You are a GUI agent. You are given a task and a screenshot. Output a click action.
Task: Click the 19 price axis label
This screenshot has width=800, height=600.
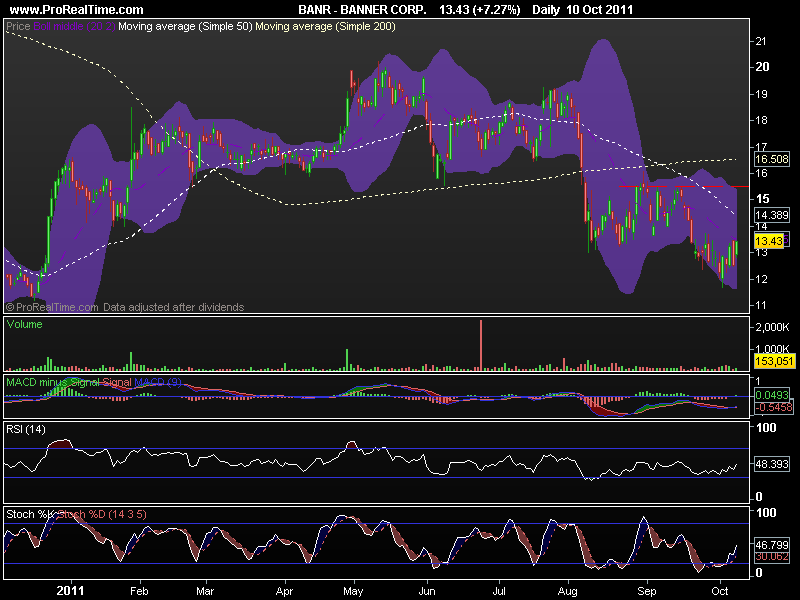click(x=761, y=94)
